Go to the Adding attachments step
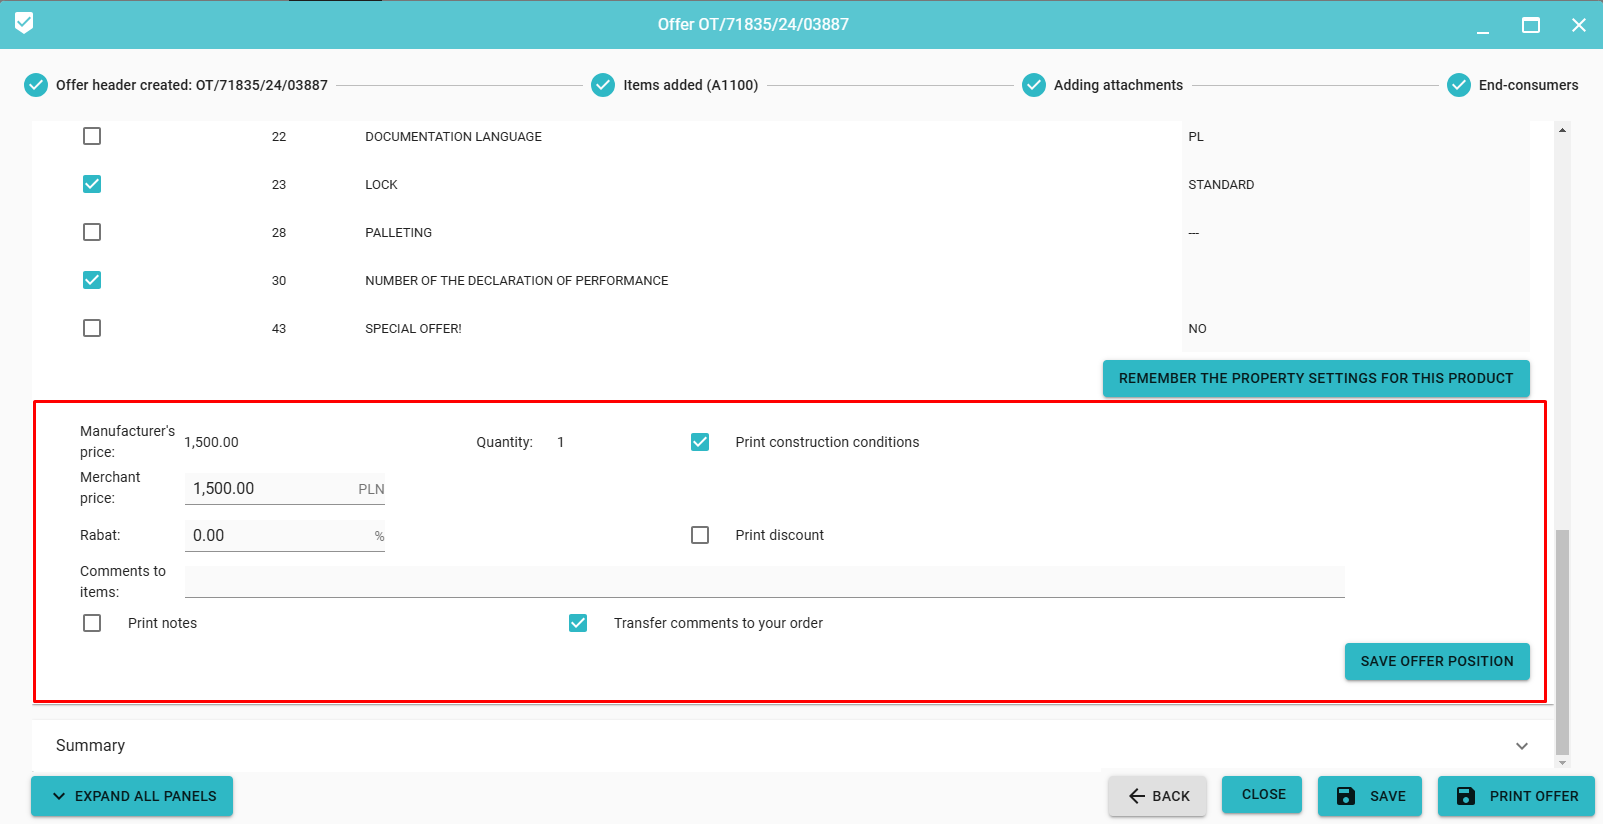The image size is (1603, 824). 1117,85
